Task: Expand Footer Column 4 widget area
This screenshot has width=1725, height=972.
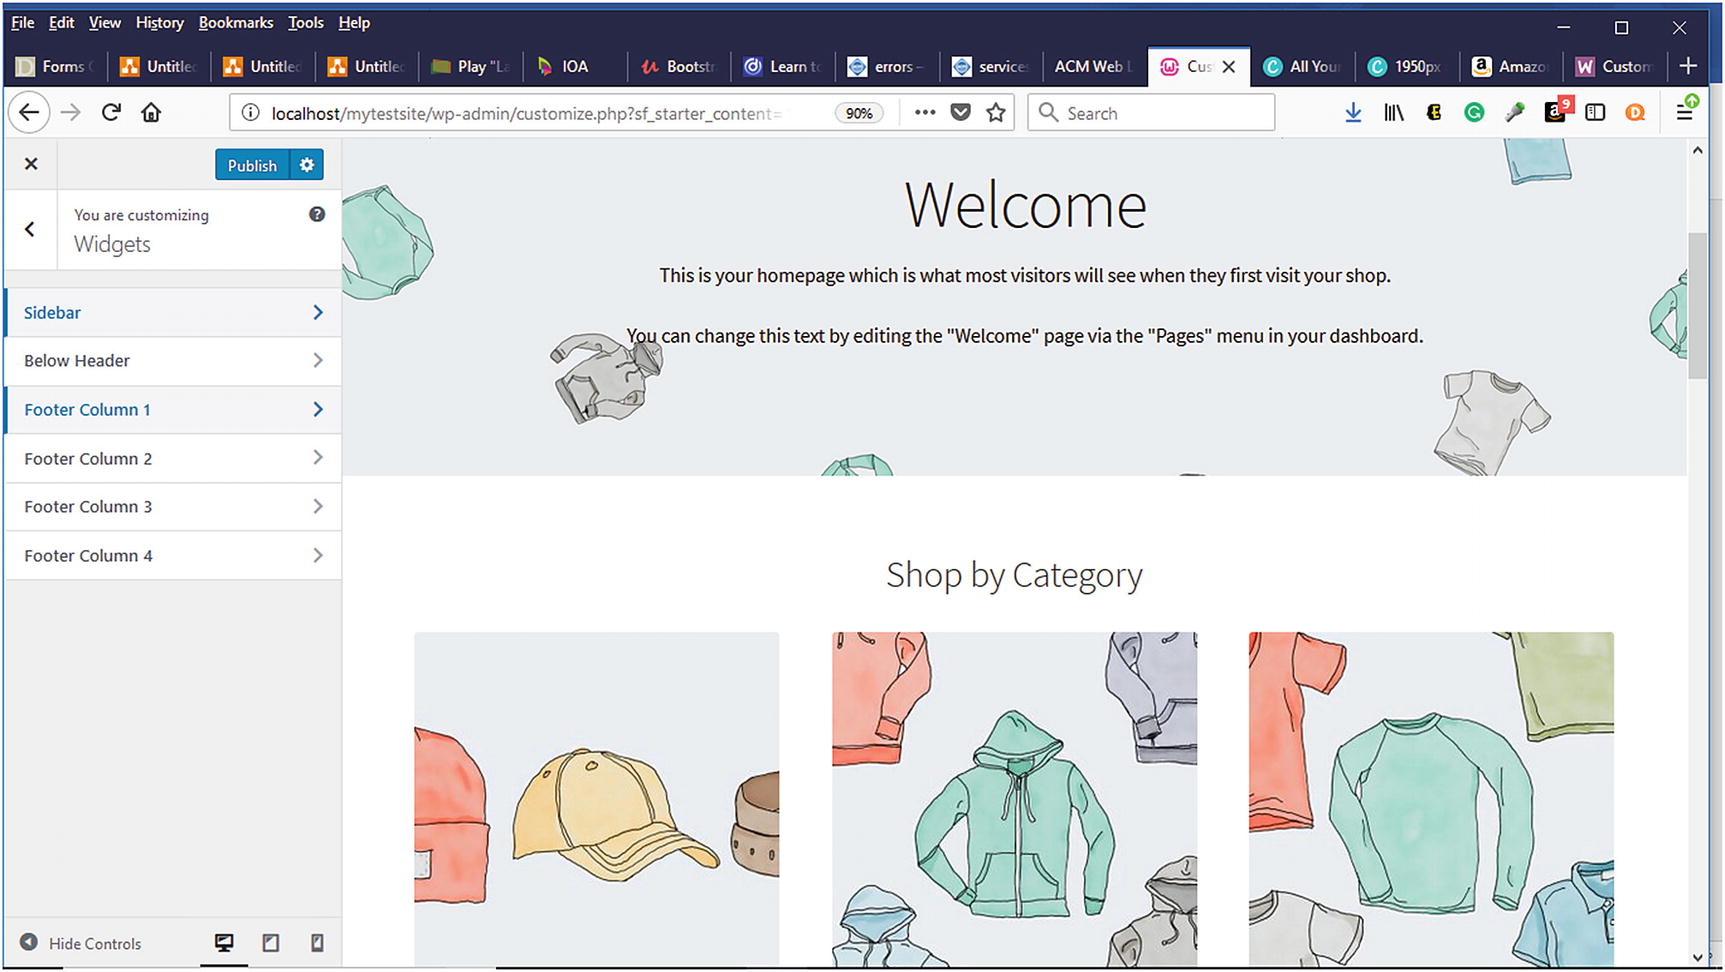Action: point(173,556)
